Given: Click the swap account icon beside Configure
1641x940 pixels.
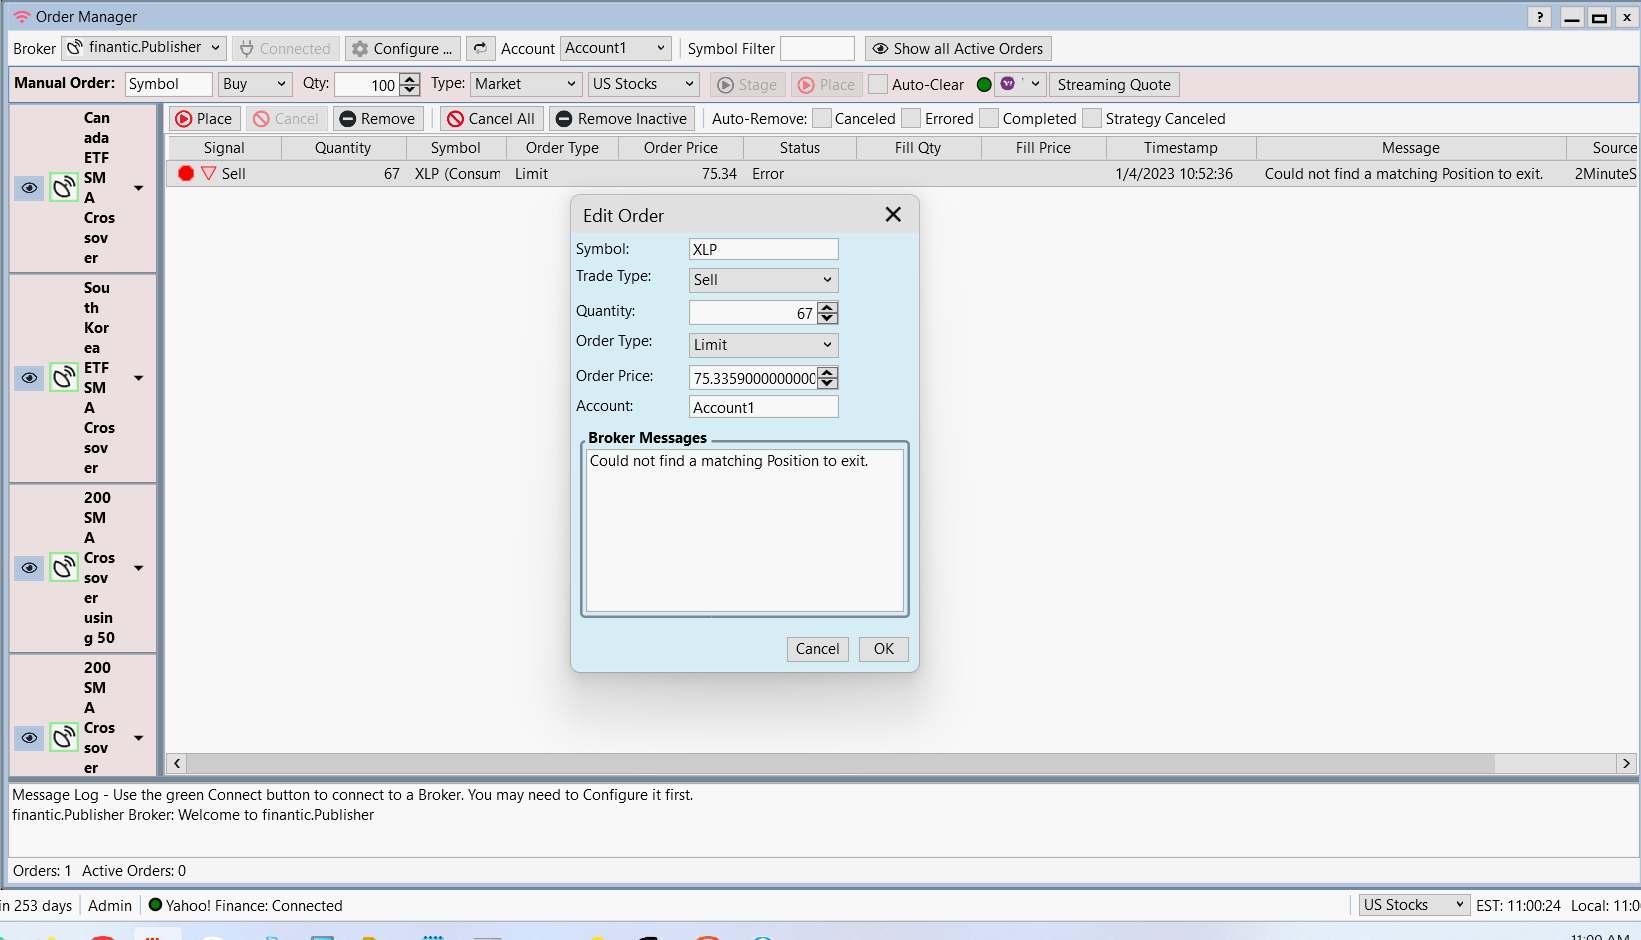Looking at the screenshot, I should click(480, 48).
